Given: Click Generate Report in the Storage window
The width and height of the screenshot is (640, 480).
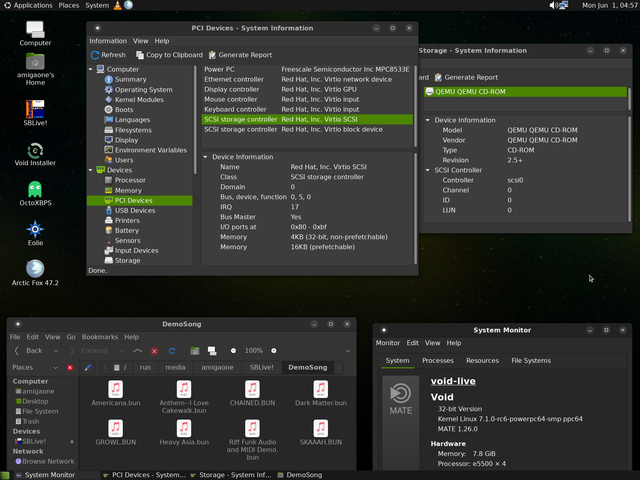Looking at the screenshot, I should [x=466, y=77].
